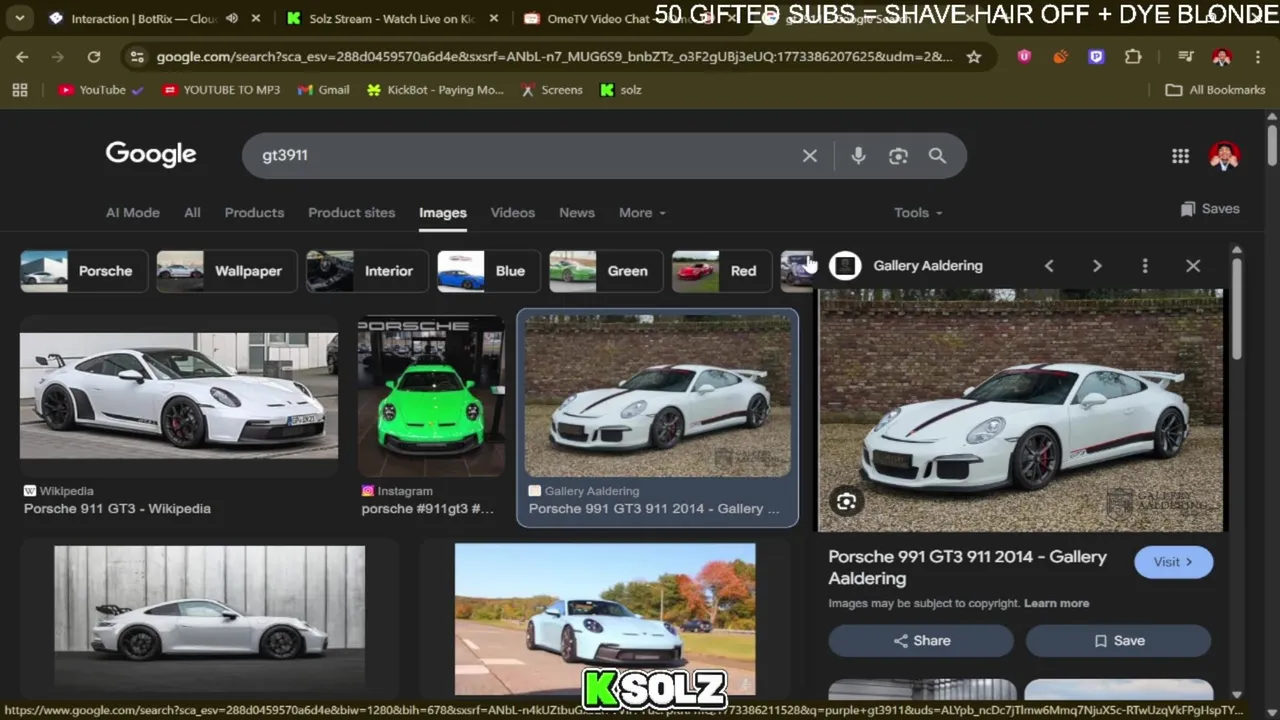Switch to the Videos results tab
This screenshot has height=720, width=1280.
tap(513, 213)
